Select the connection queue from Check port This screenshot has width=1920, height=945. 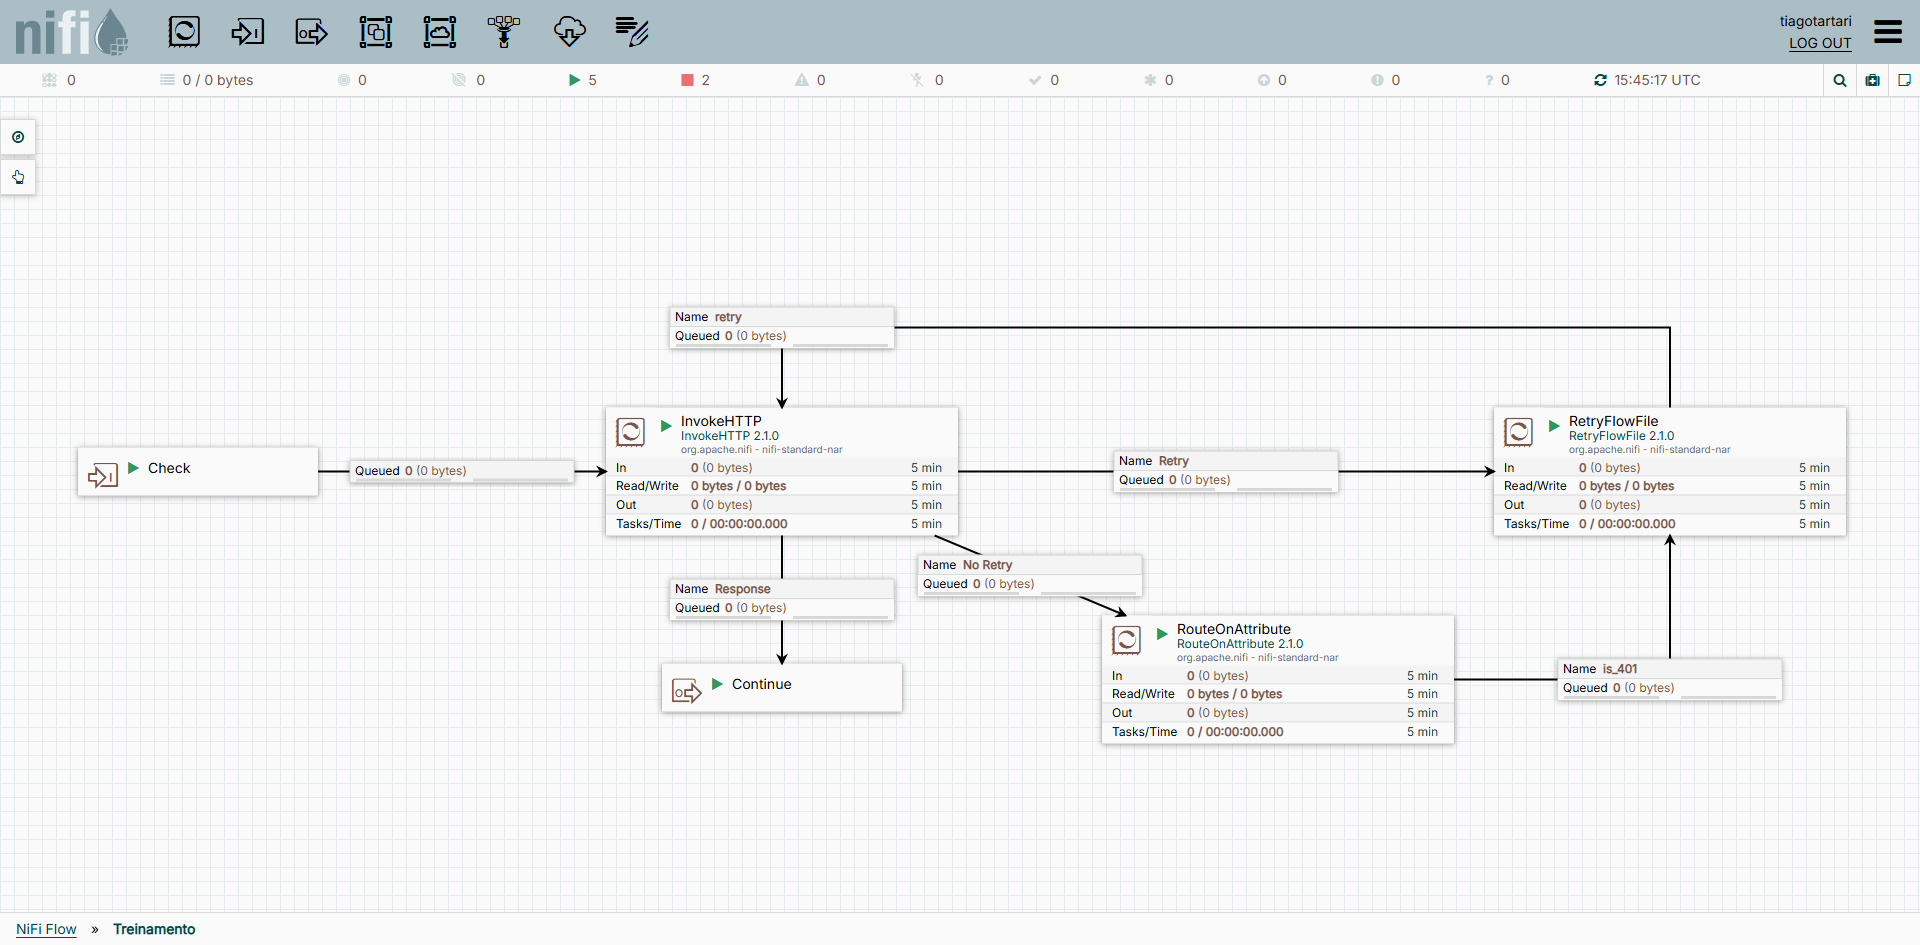click(x=462, y=471)
